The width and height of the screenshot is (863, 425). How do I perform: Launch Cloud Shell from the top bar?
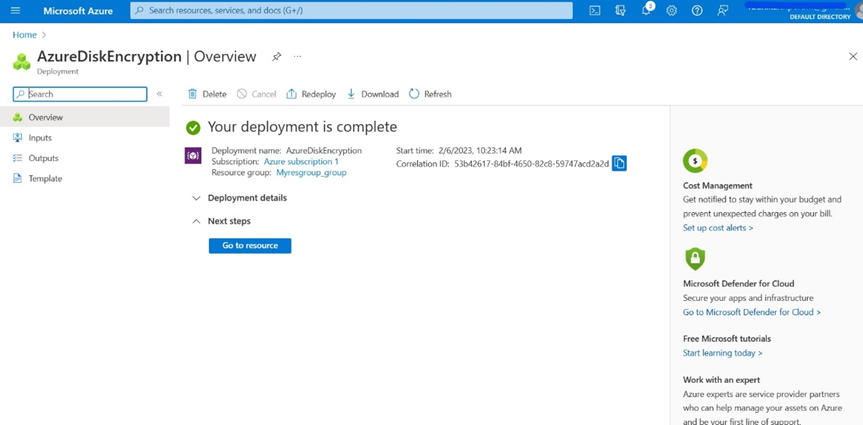click(x=594, y=10)
